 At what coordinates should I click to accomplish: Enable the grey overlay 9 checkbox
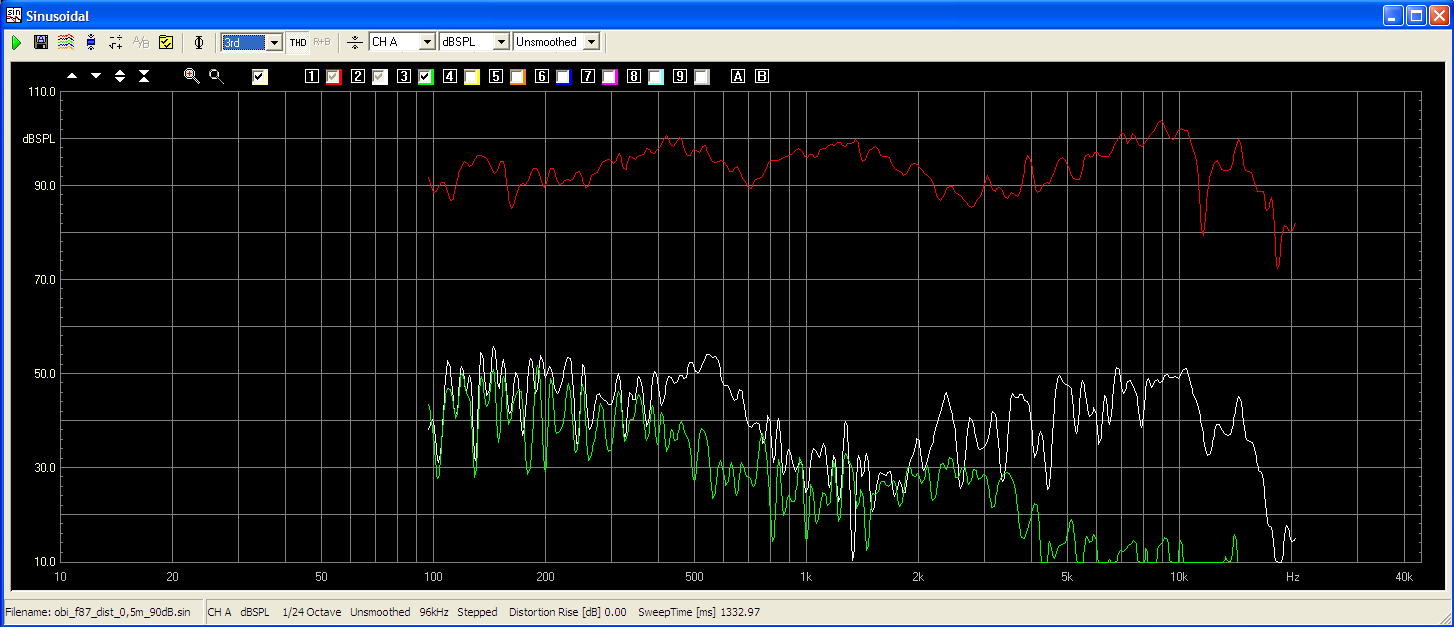[702, 77]
